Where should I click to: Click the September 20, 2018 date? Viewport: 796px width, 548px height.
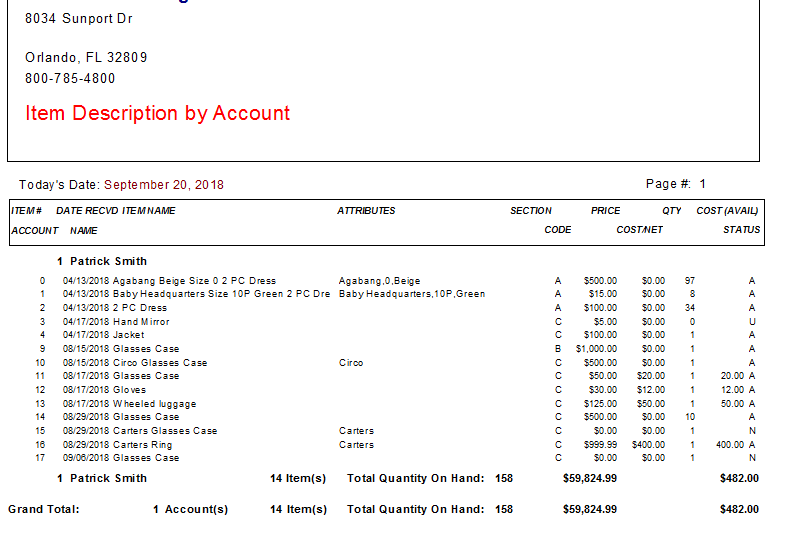click(x=164, y=185)
